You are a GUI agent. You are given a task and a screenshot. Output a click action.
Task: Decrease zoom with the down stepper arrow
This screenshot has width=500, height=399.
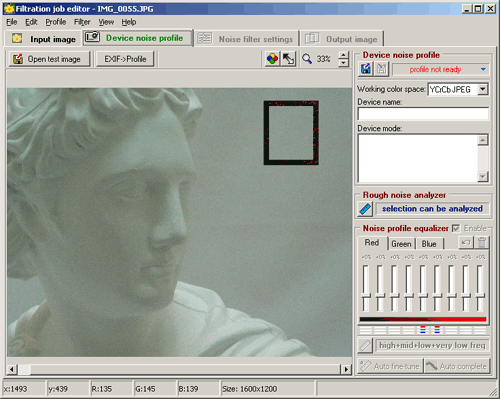point(343,63)
